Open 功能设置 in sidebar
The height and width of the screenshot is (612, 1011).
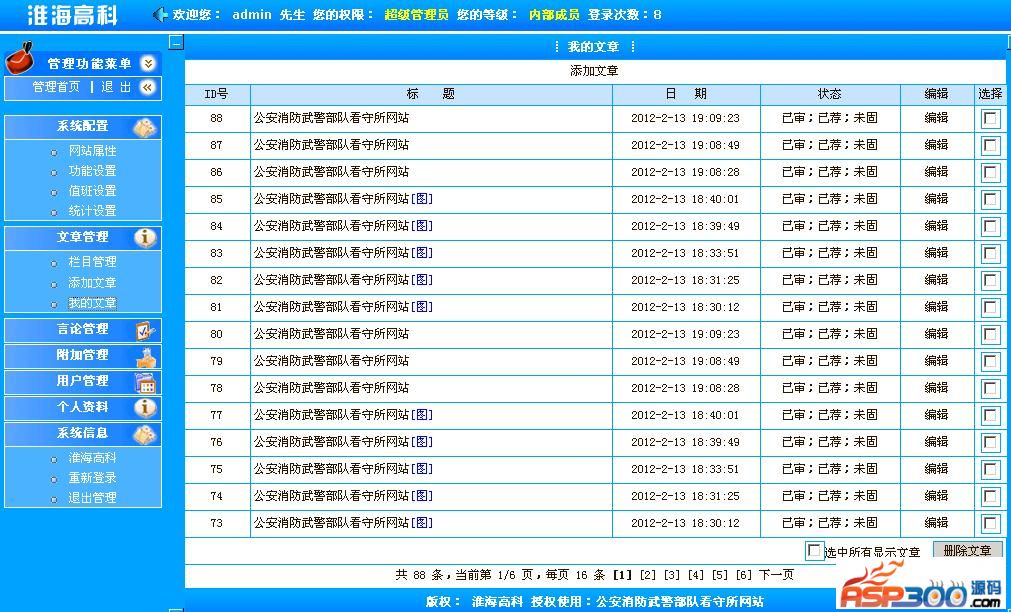coord(92,171)
